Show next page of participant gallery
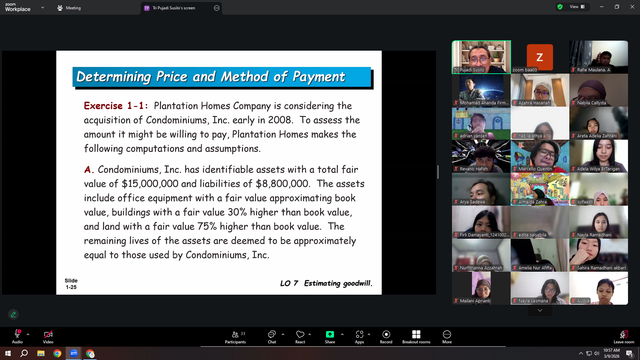The width and height of the screenshot is (640, 360). click(540, 311)
